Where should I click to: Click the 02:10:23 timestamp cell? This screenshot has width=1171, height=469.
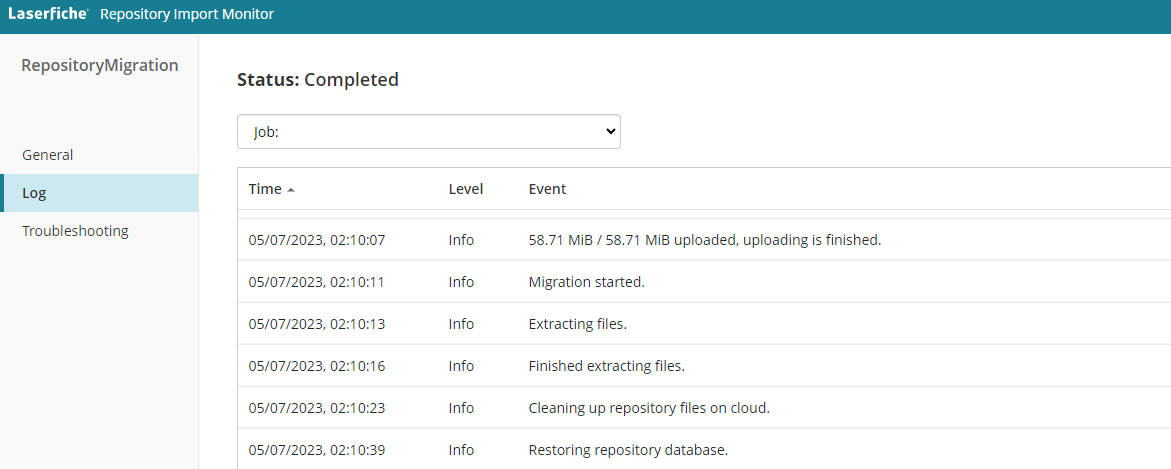317,408
